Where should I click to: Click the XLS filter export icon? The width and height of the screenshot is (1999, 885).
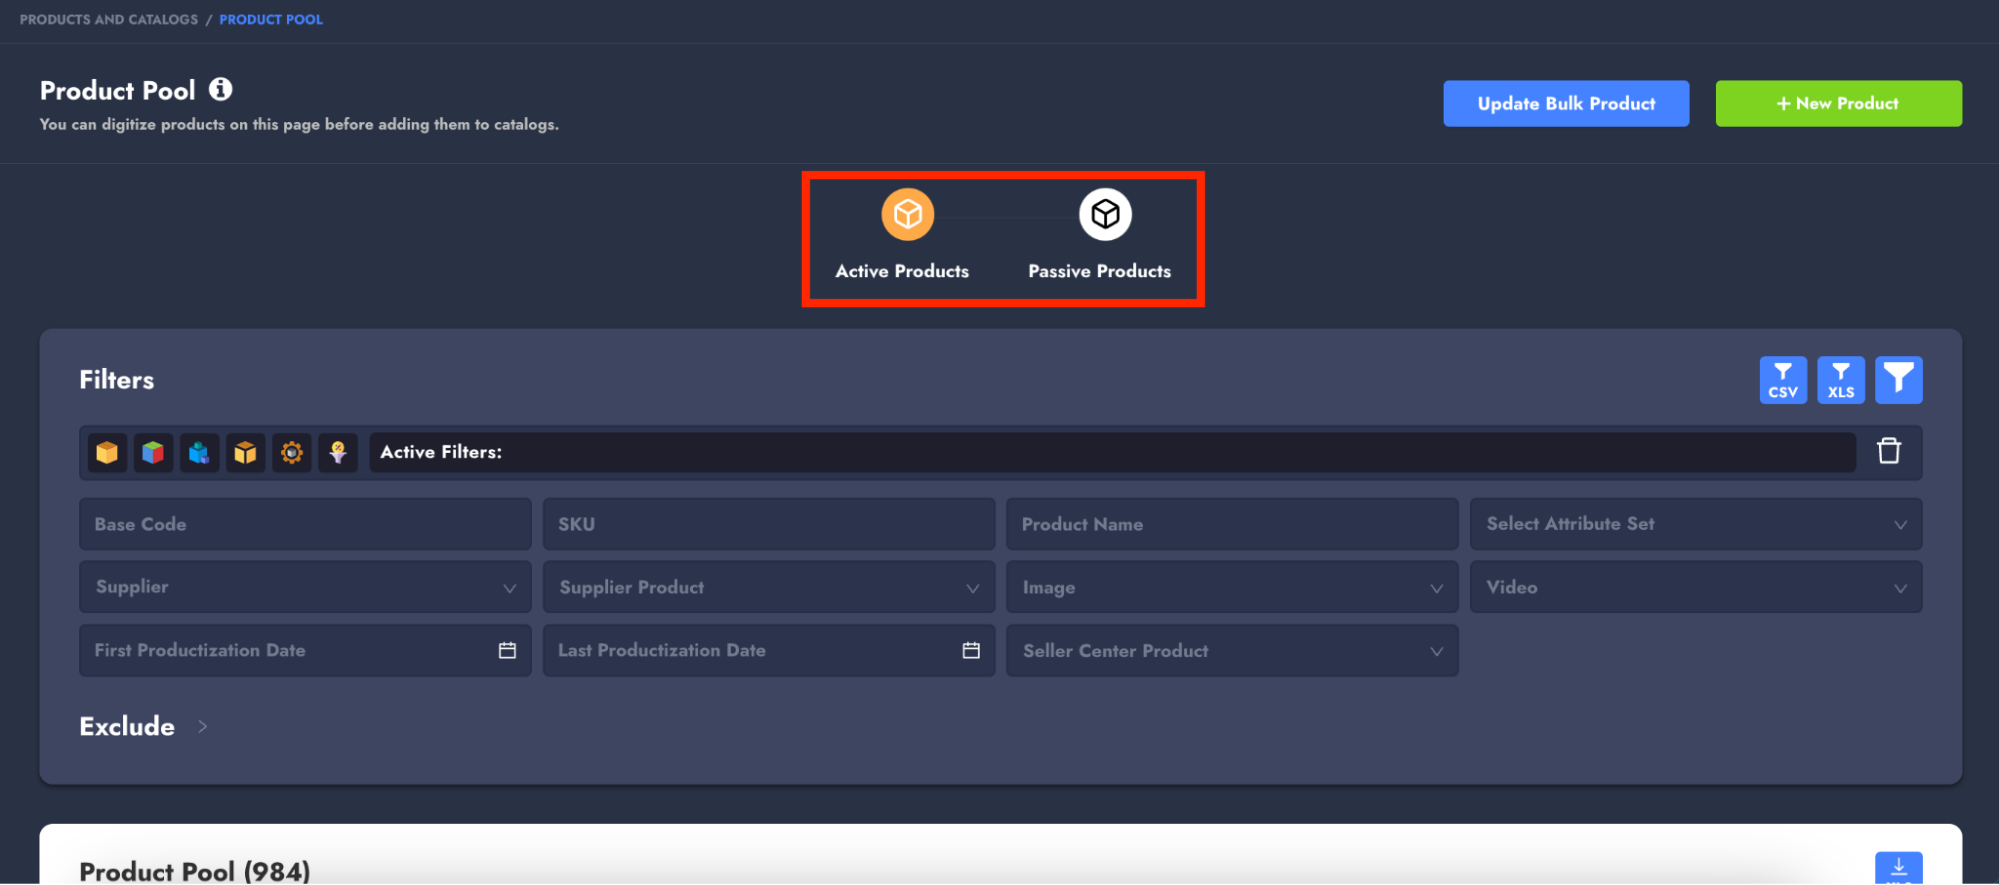(x=1840, y=380)
